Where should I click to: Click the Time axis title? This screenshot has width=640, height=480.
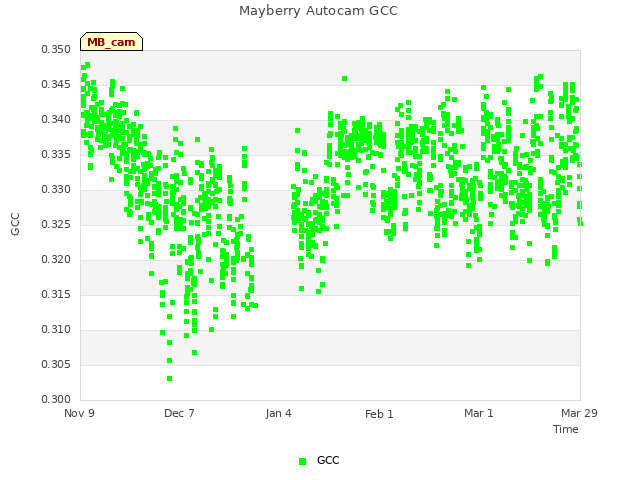(x=566, y=429)
